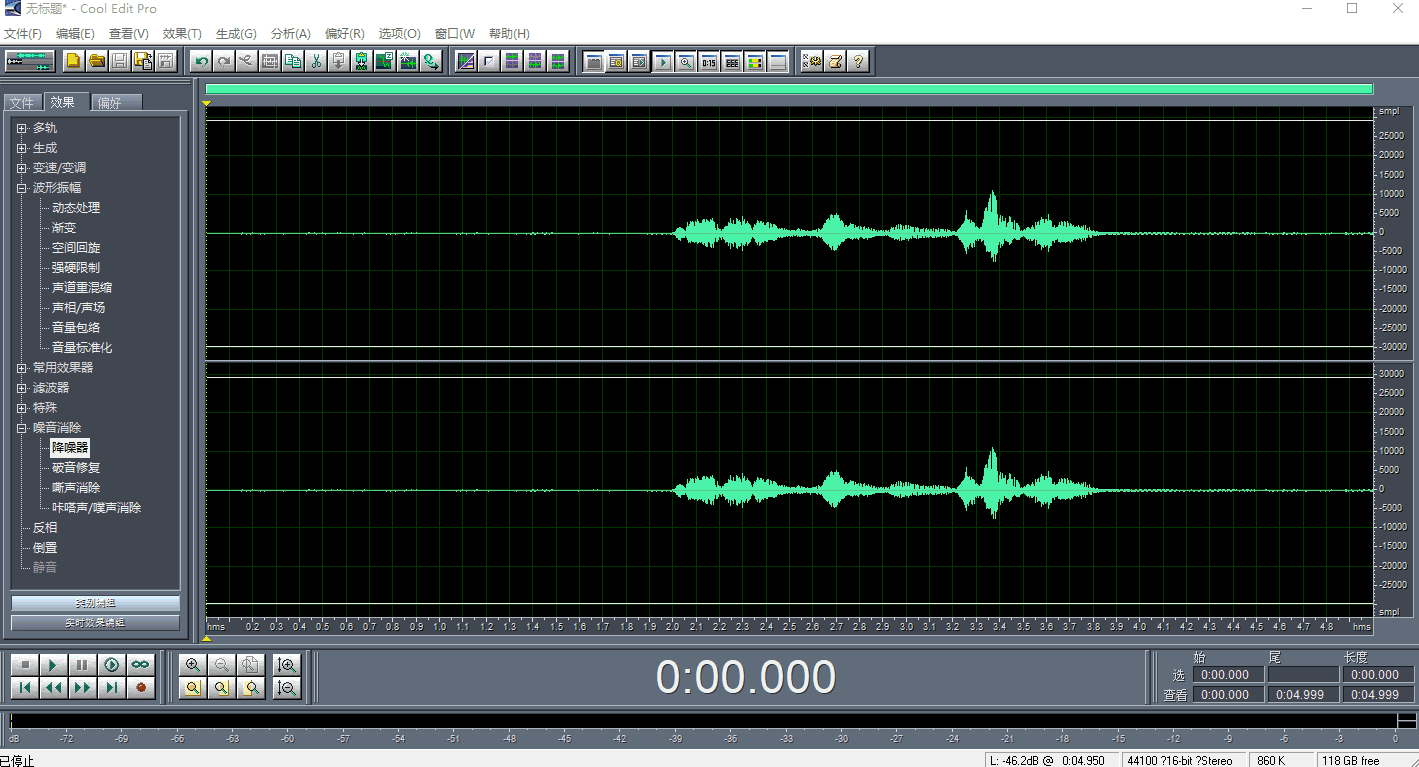This screenshot has height=767, width=1419.
Task: Open help via the question mark icon
Action: click(858, 61)
